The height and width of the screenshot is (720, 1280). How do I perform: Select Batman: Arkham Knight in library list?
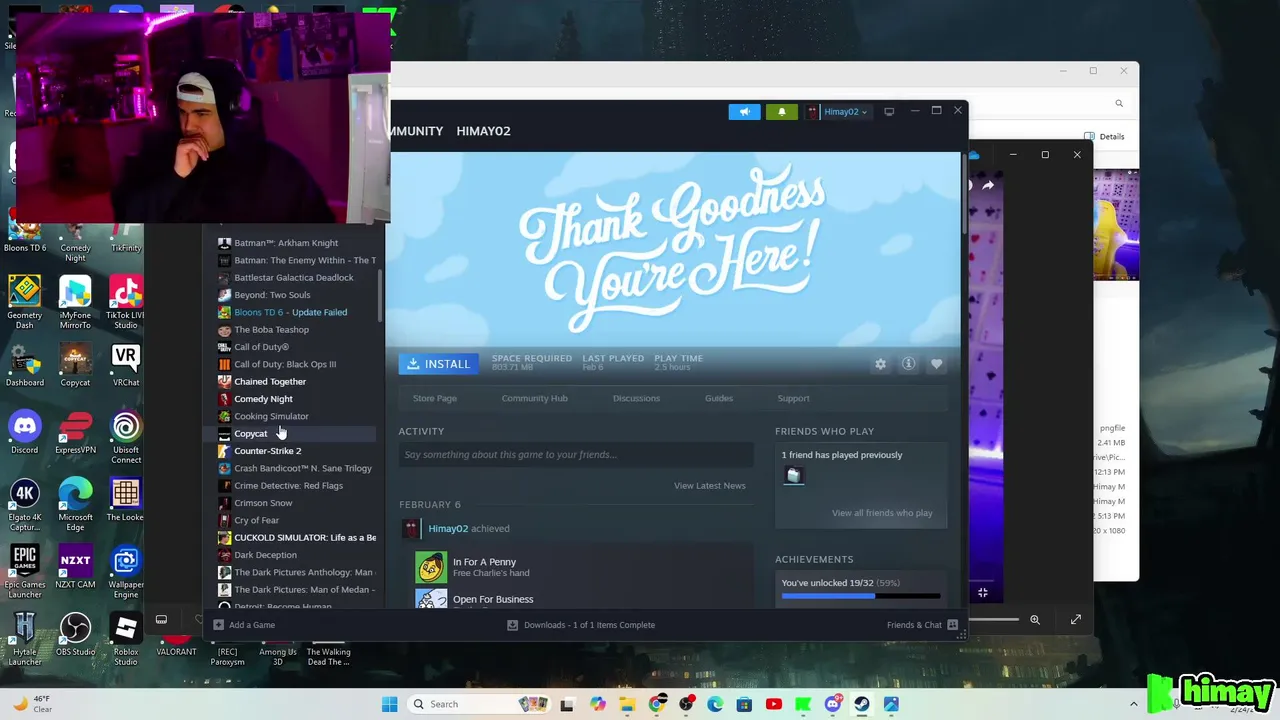286,243
